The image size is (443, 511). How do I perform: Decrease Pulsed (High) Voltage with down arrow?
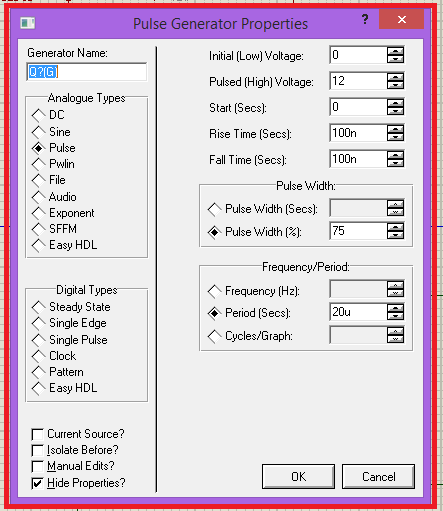[x=395, y=85]
